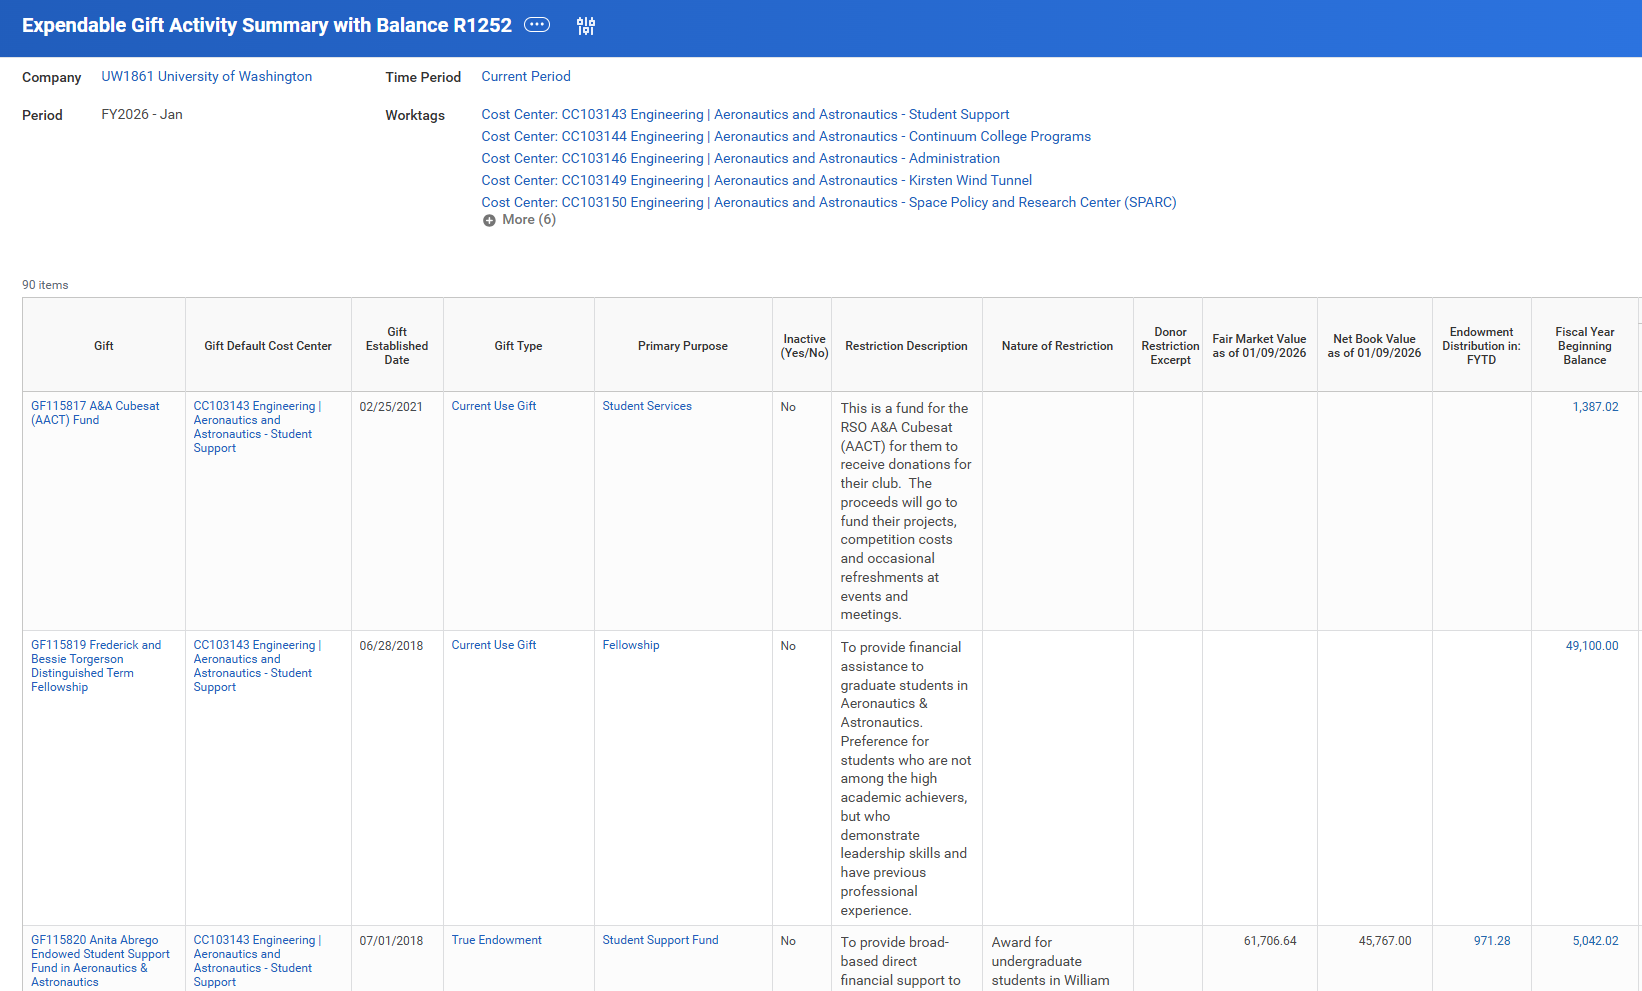This screenshot has height=991, width=1642.
Task: Select the "90 items" count above the table
Action: 45,285
